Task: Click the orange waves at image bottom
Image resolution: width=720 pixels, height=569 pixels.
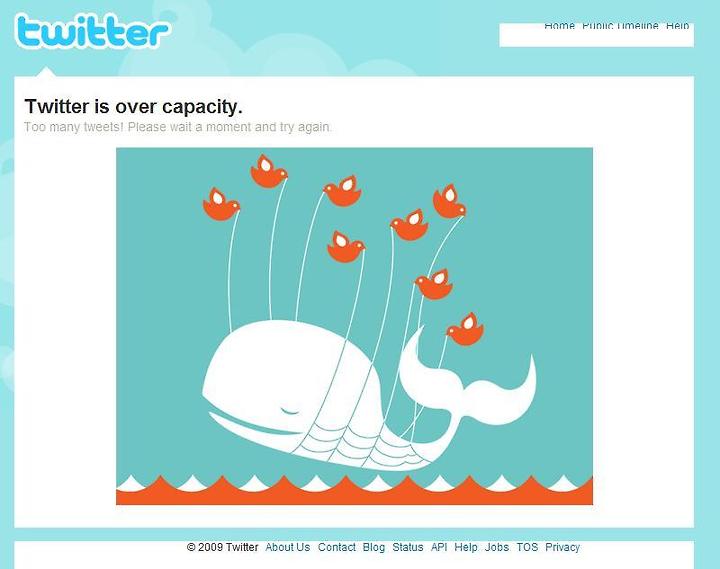Action: tap(354, 490)
